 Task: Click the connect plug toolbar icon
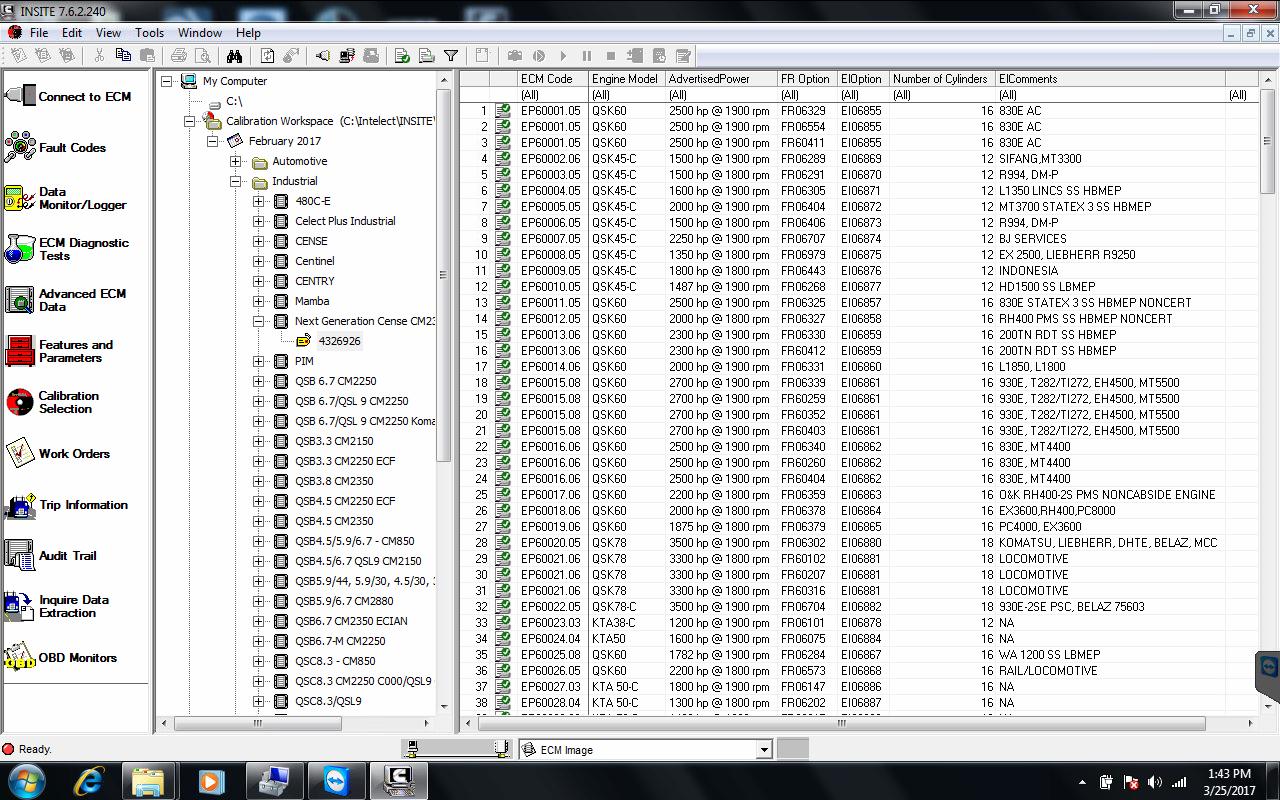[323, 56]
